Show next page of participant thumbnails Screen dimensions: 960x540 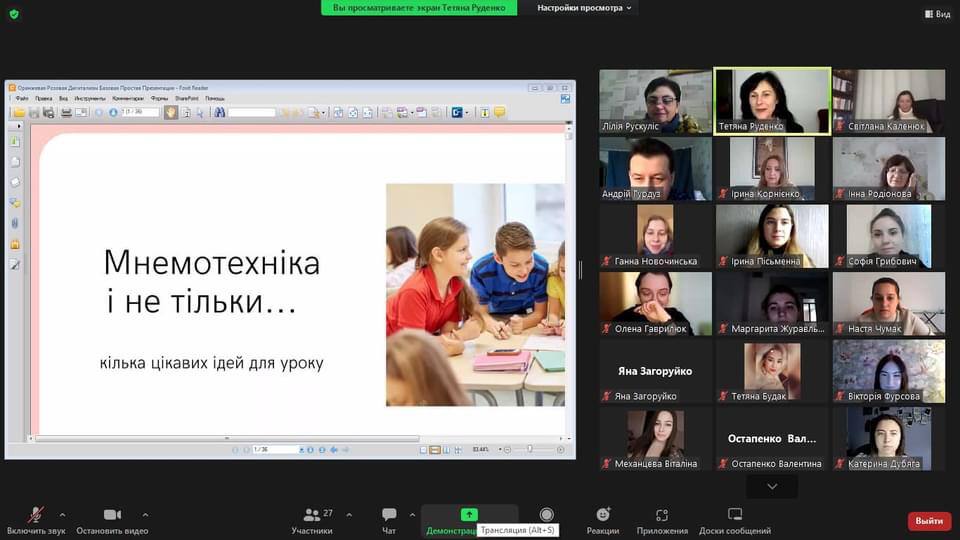(x=772, y=486)
